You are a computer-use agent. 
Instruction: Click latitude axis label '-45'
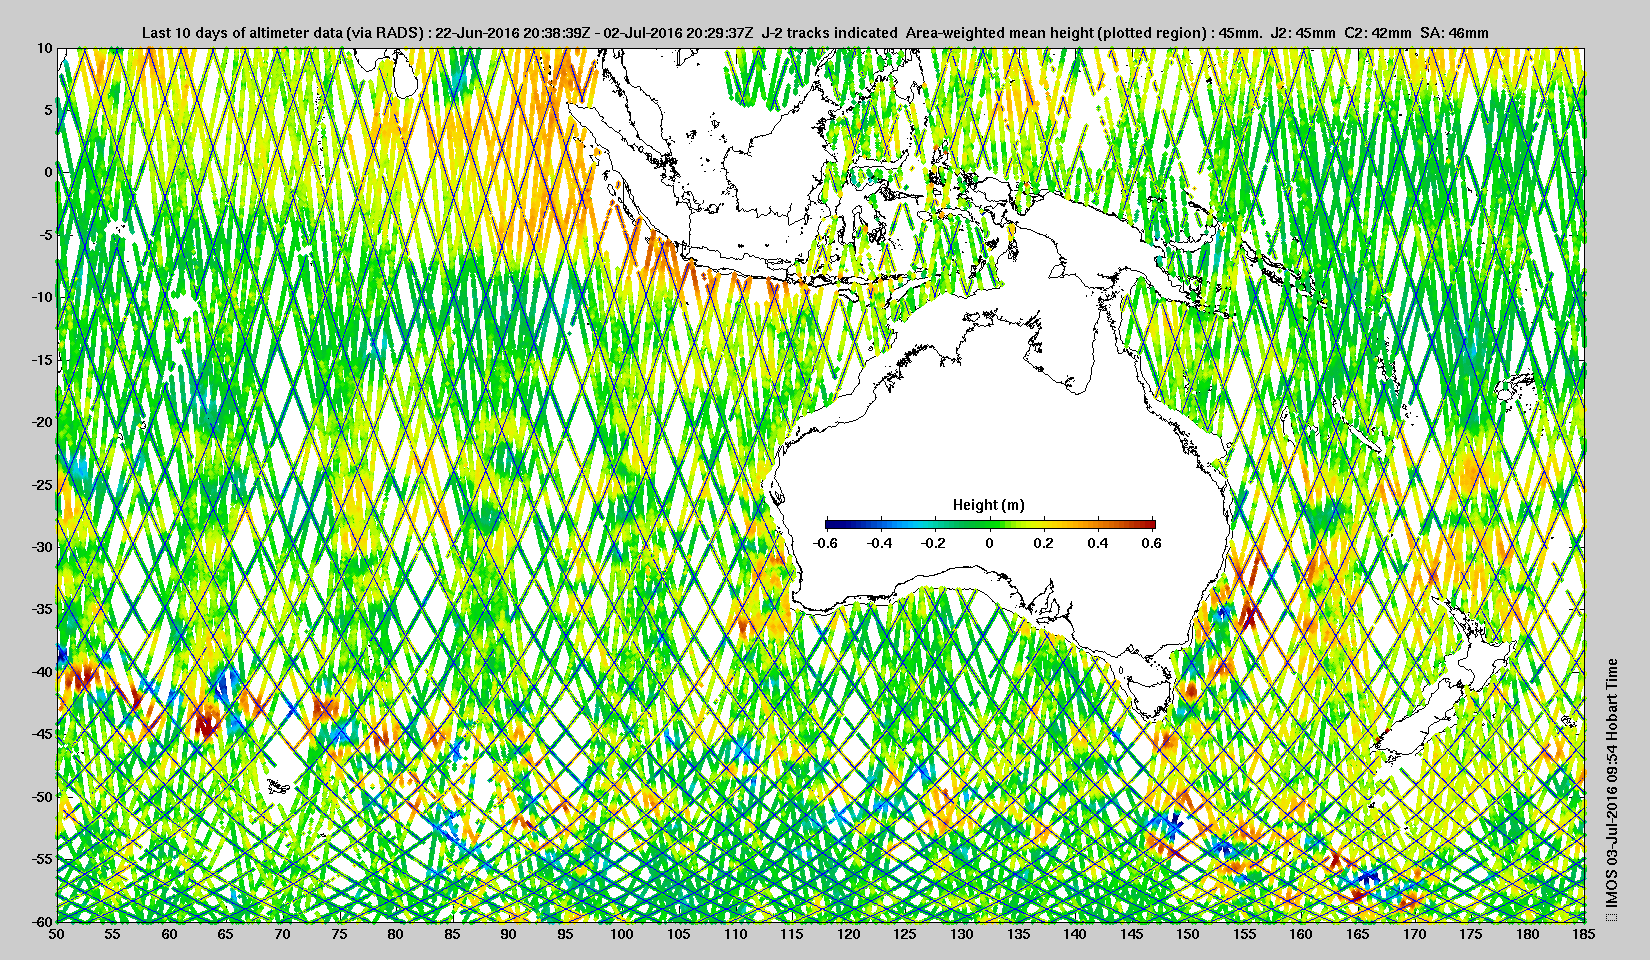(42, 734)
